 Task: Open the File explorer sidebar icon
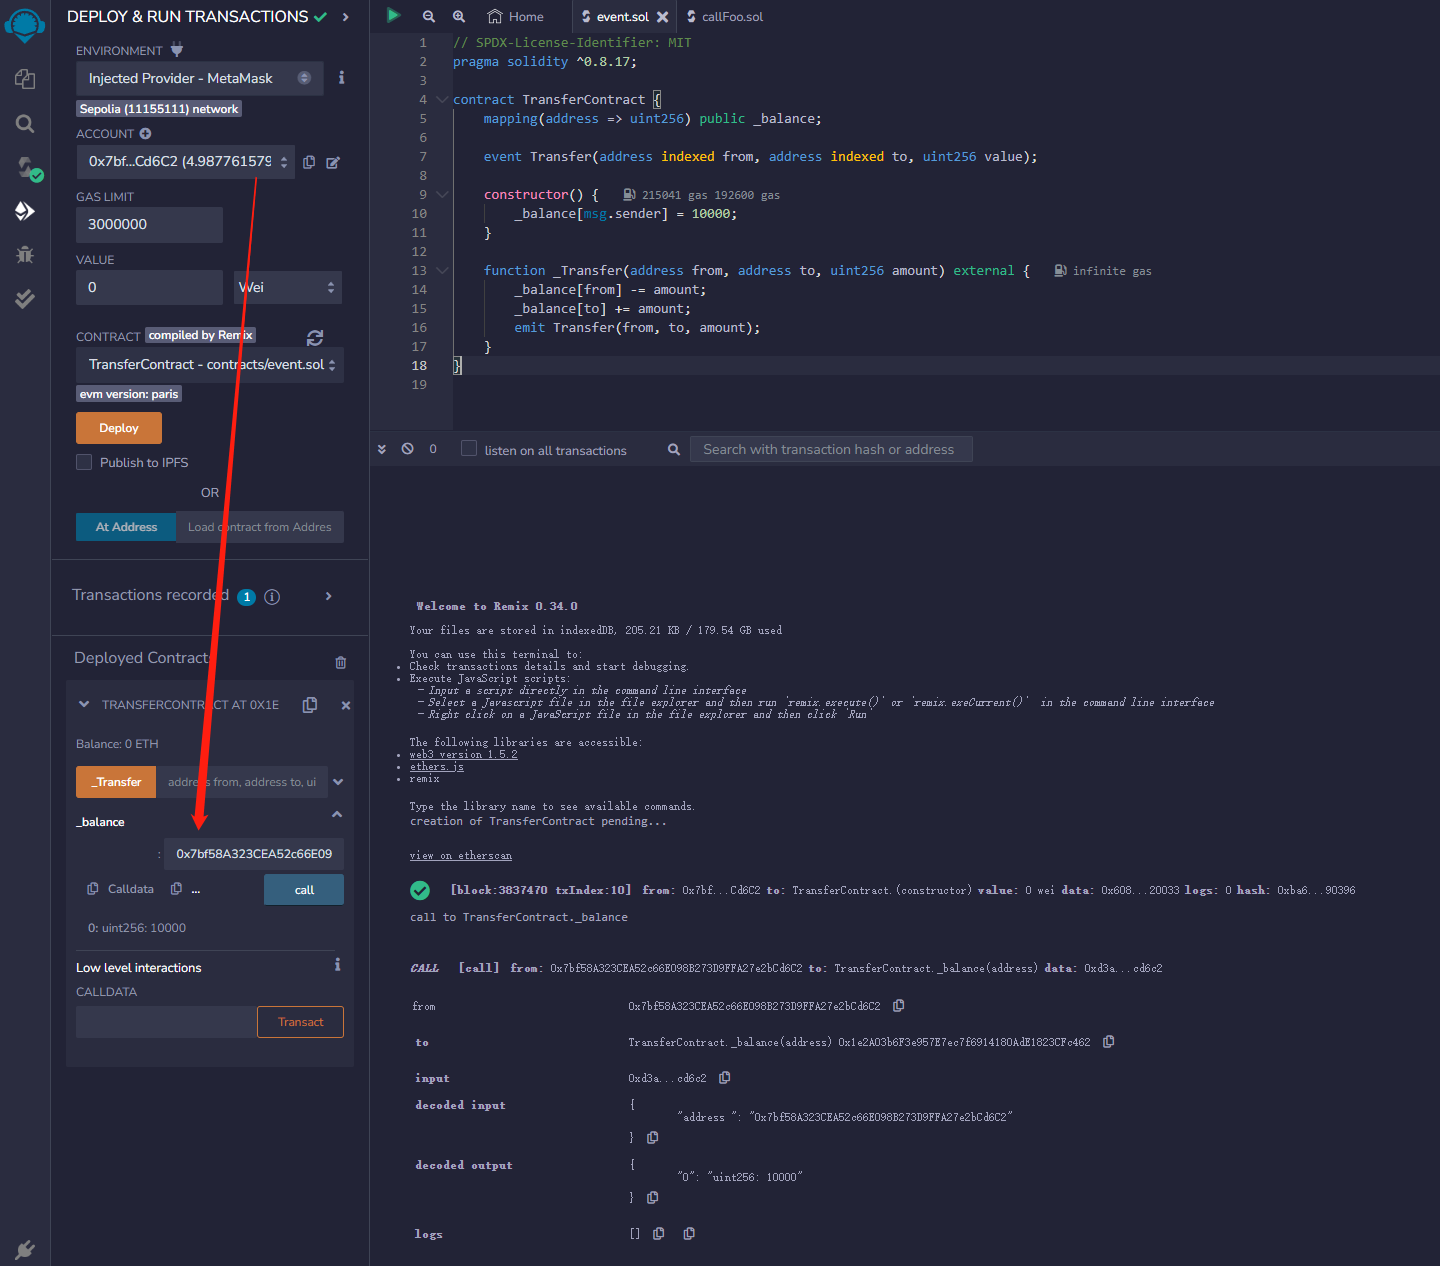click(25, 79)
